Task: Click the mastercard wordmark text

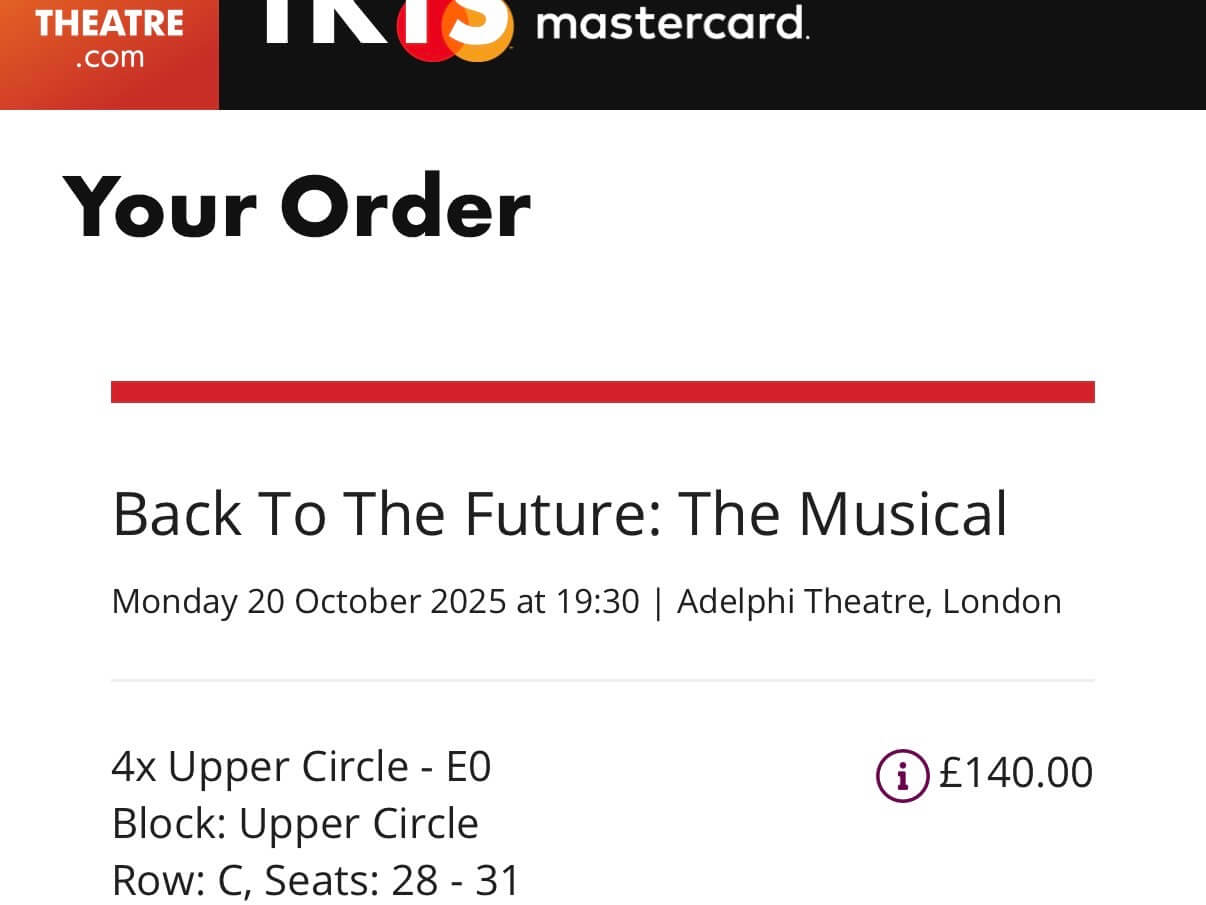Action: coord(672,22)
